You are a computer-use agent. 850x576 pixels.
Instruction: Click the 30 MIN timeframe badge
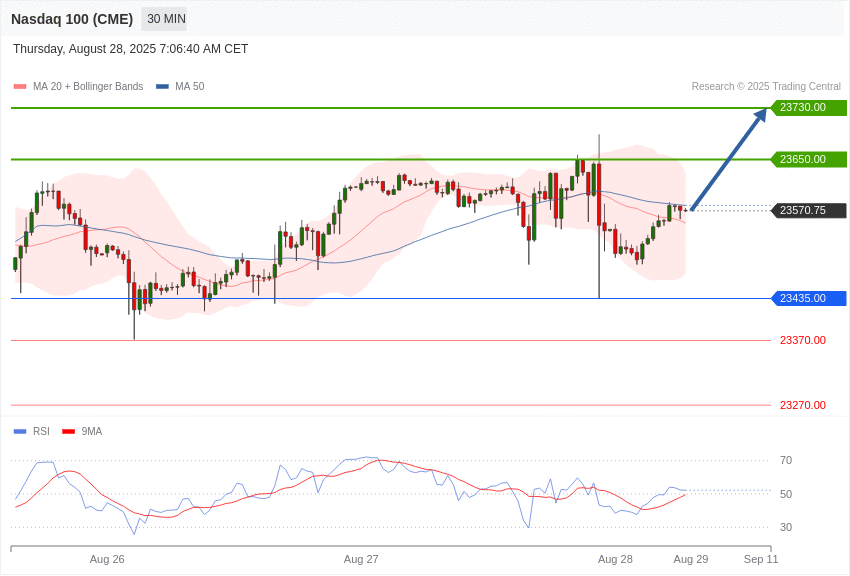[166, 19]
